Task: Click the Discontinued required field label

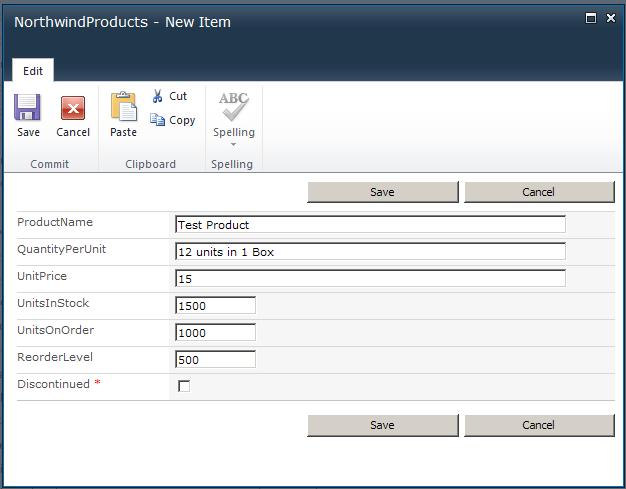Action: click(x=59, y=384)
